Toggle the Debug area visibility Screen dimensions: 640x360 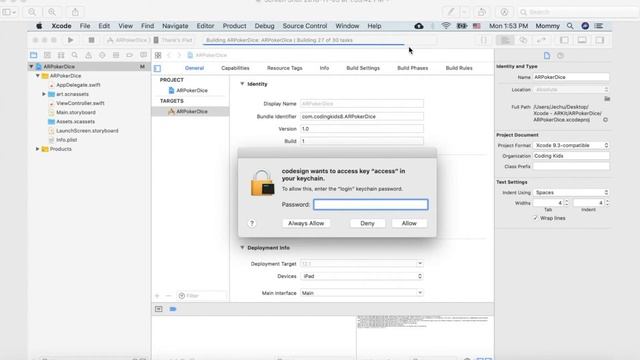coord(582,40)
